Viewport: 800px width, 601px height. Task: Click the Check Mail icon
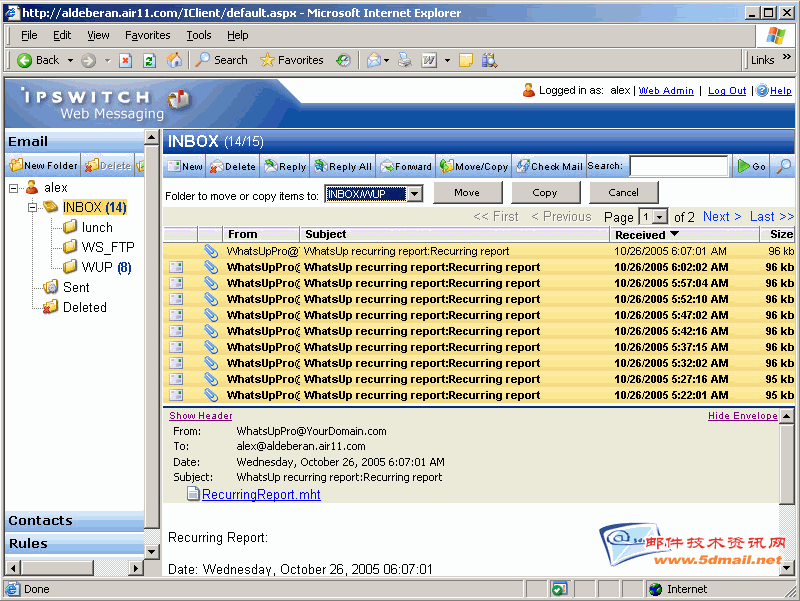click(522, 167)
